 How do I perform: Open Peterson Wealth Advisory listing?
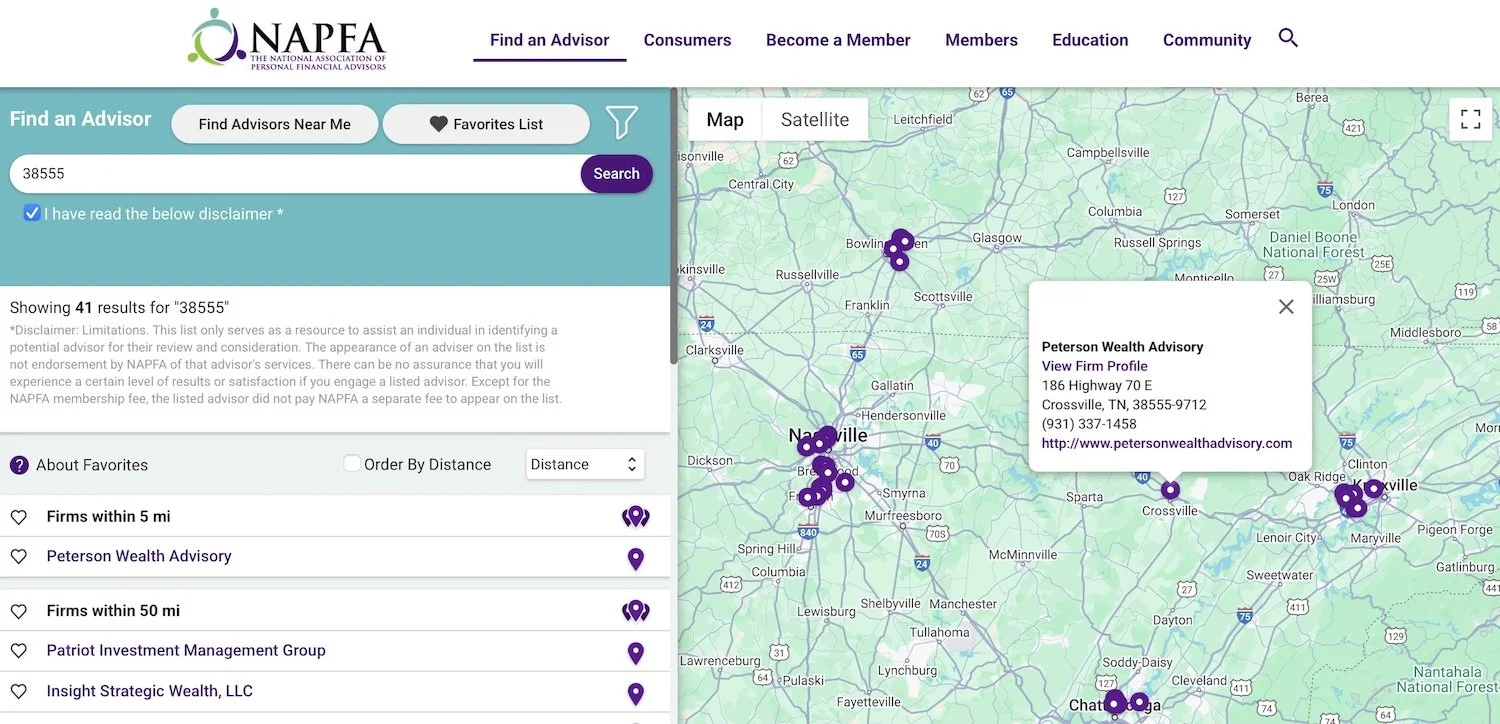(139, 556)
